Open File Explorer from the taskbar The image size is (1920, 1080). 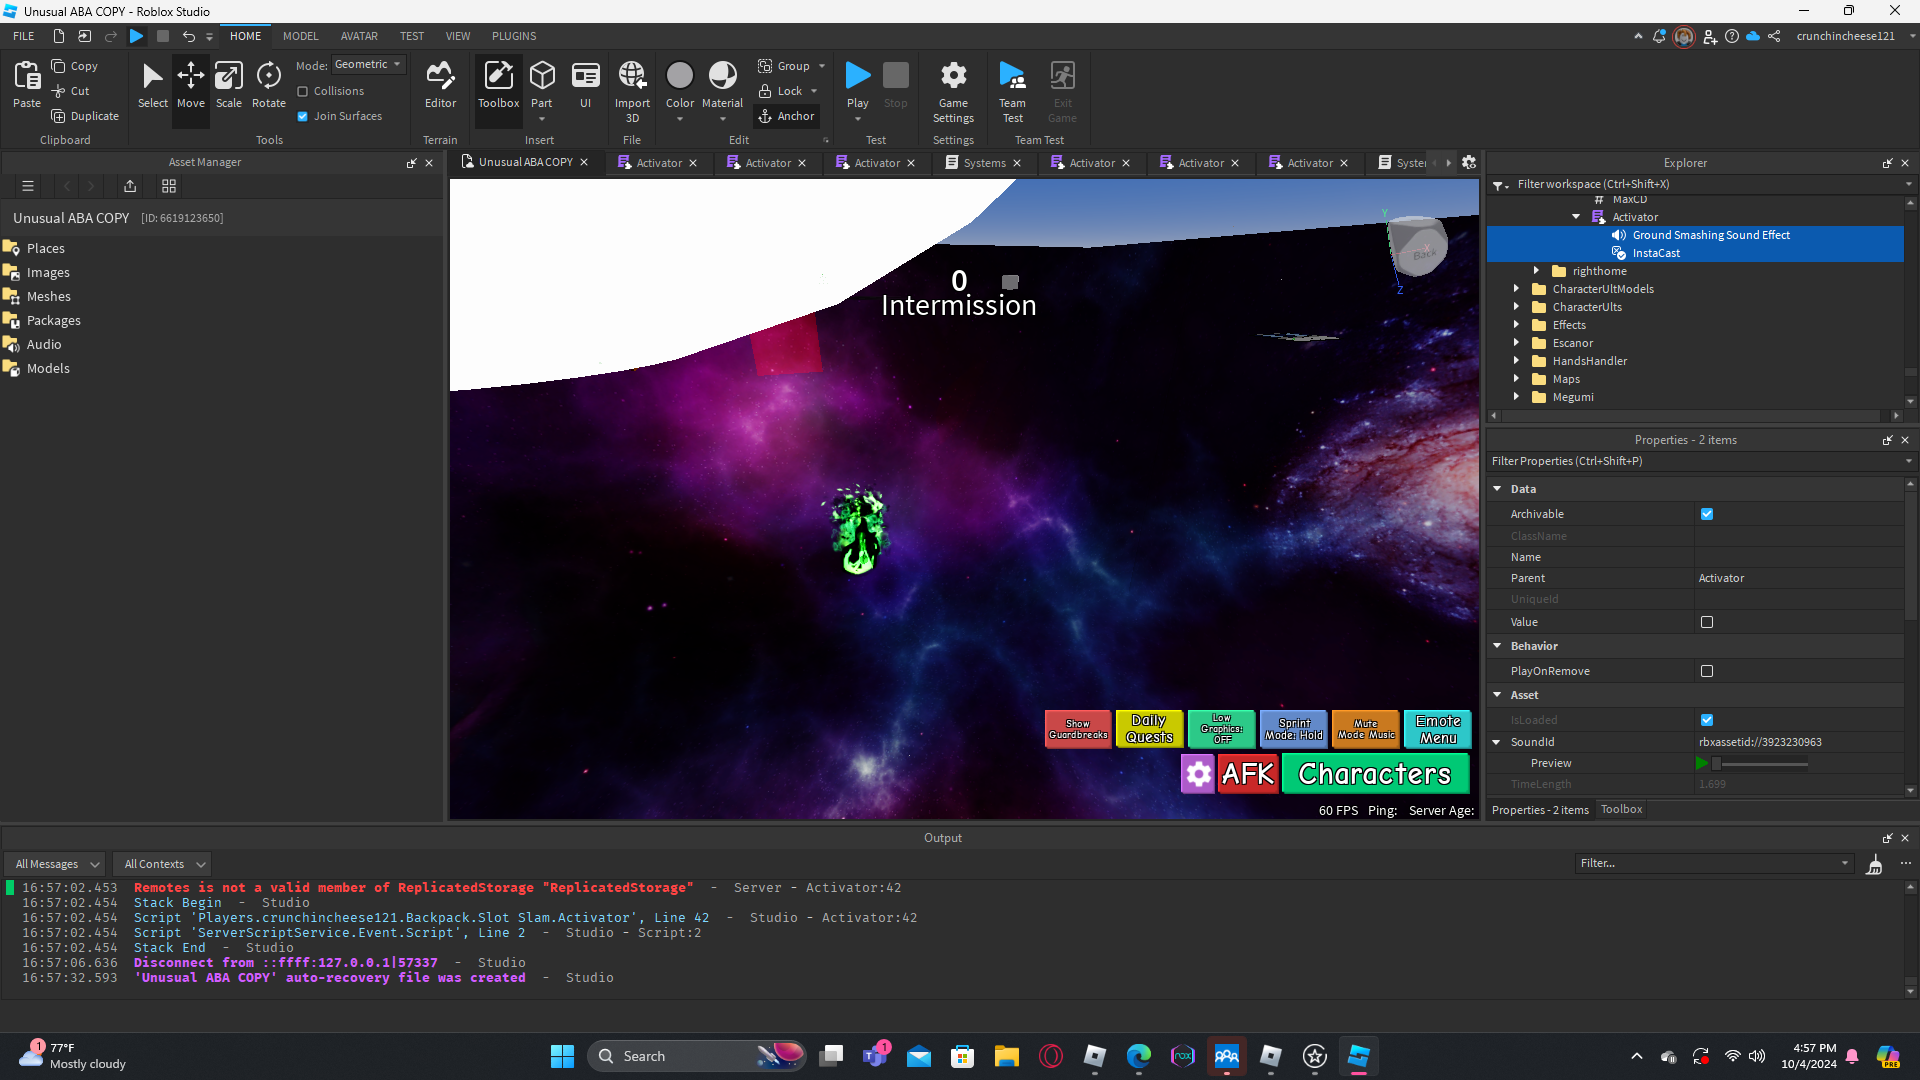(x=1006, y=1056)
